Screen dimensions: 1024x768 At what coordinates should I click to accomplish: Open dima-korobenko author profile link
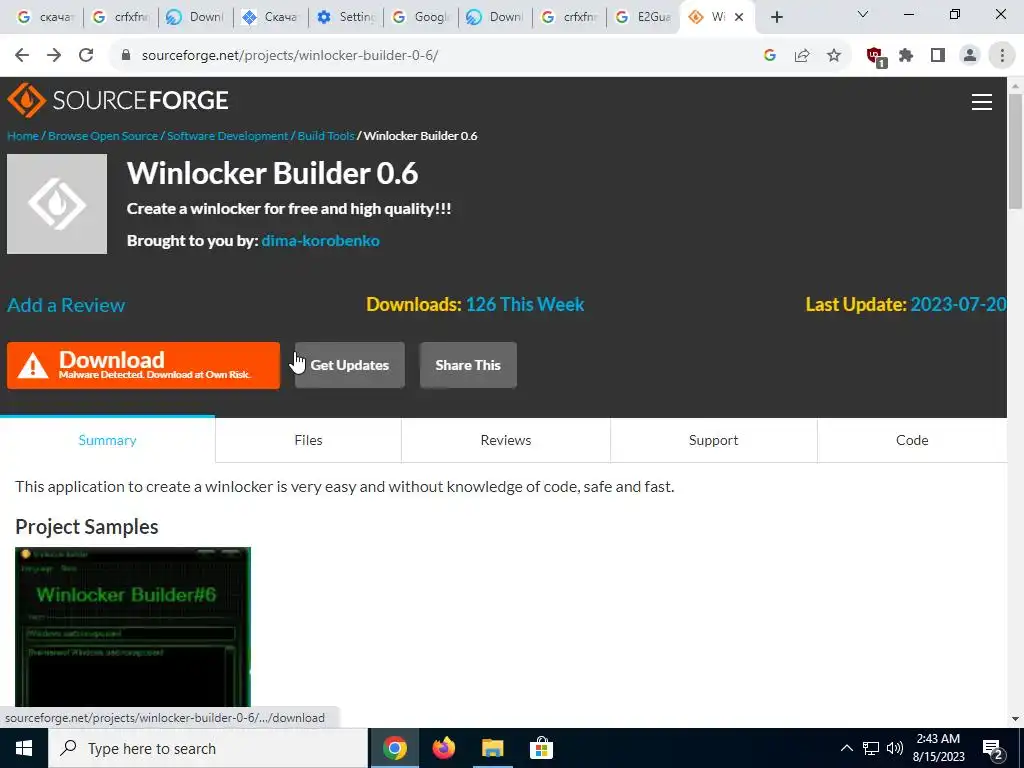click(x=320, y=240)
